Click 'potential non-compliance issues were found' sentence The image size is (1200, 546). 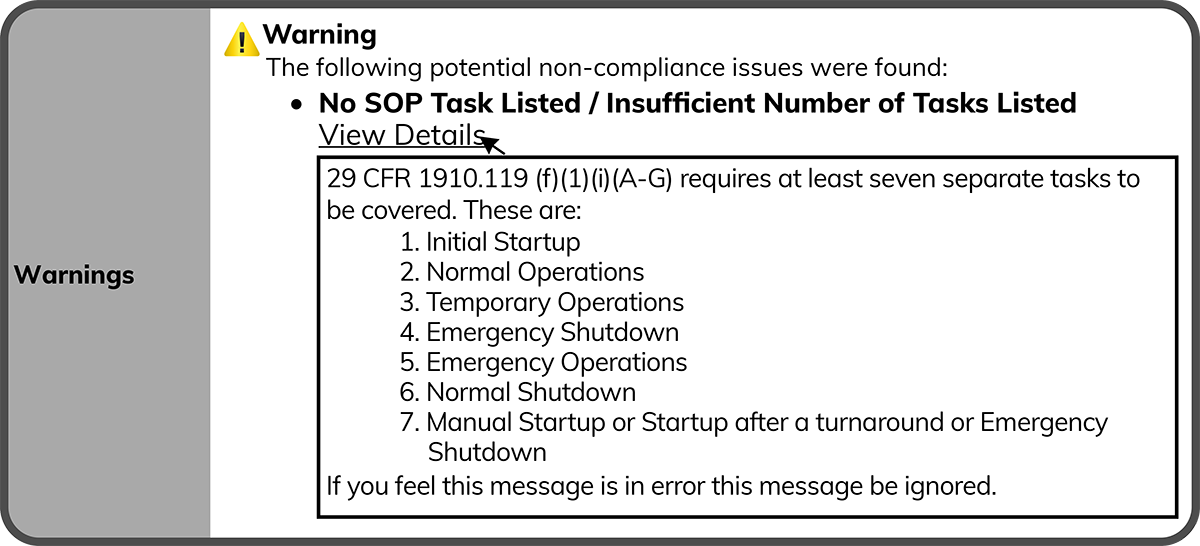606,69
